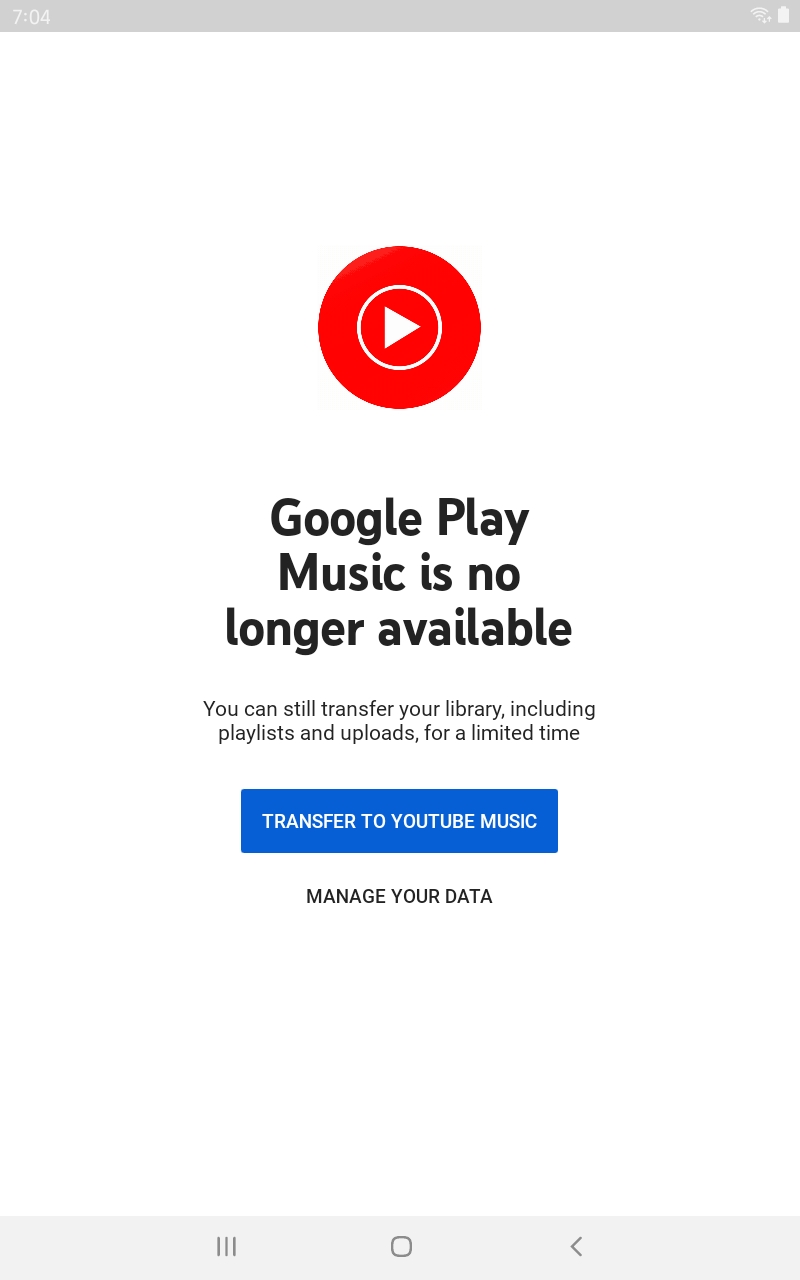Tap the white ring around the play symbol

pyautogui.click(x=399, y=327)
